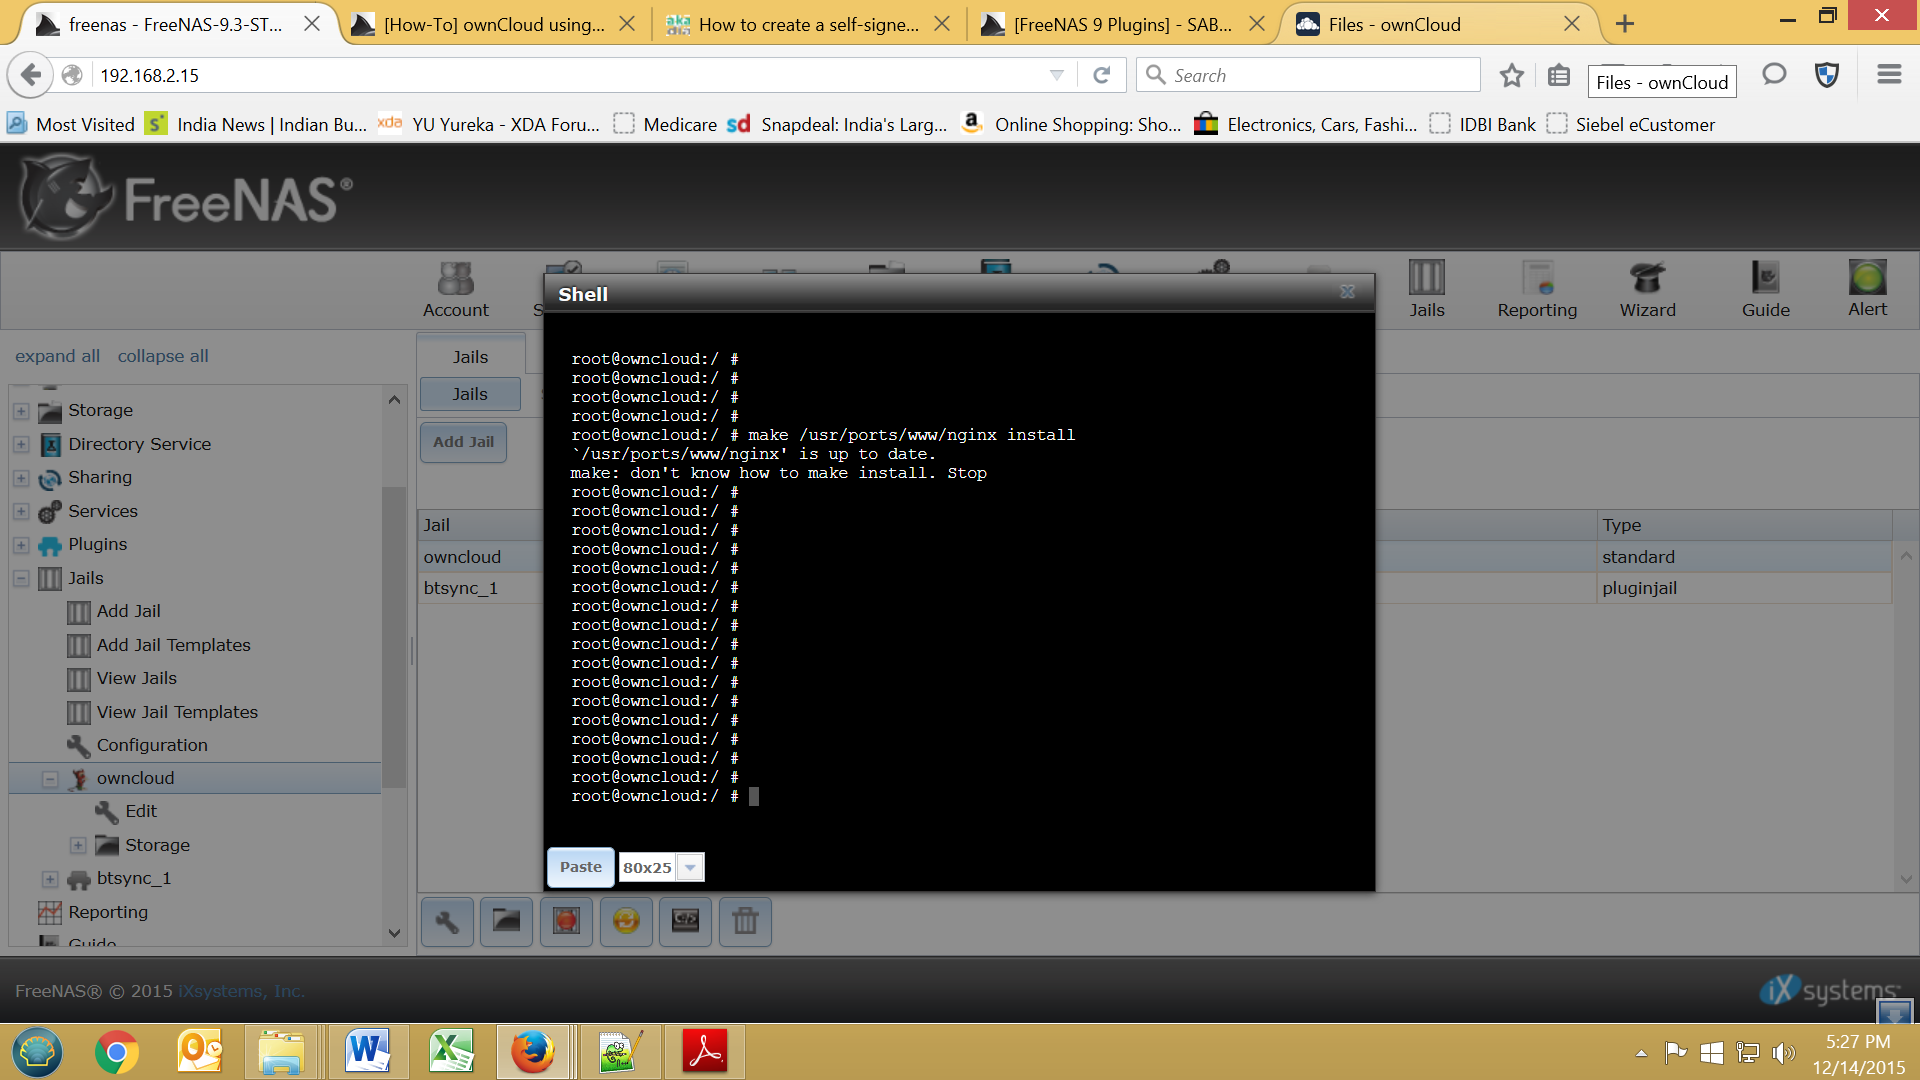Click the collapse all link
1920x1080 pixels.
(x=163, y=356)
